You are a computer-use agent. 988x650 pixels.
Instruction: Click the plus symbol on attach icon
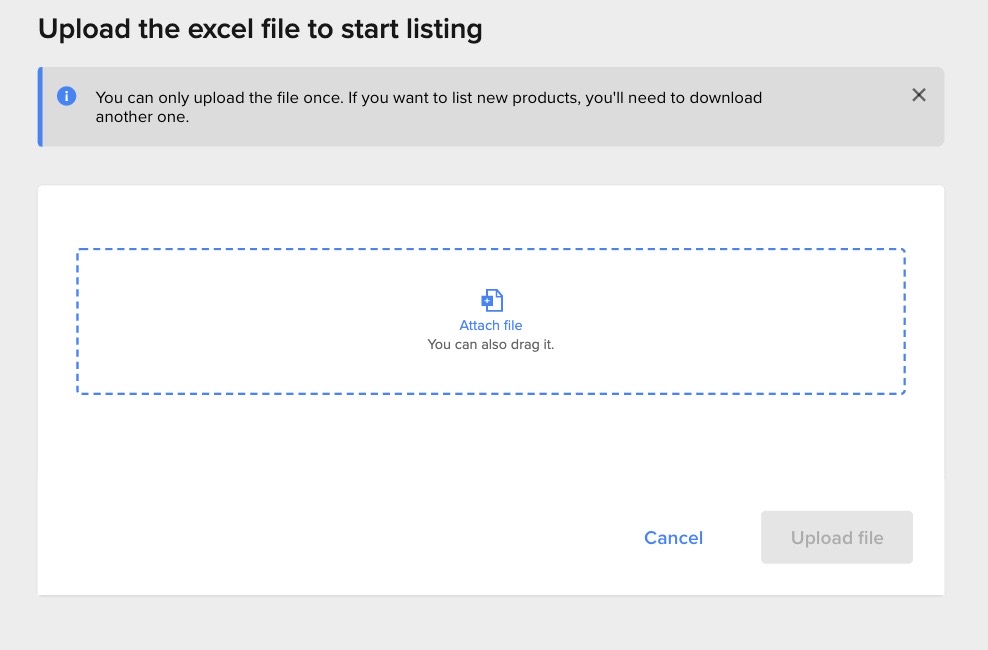click(x=486, y=301)
